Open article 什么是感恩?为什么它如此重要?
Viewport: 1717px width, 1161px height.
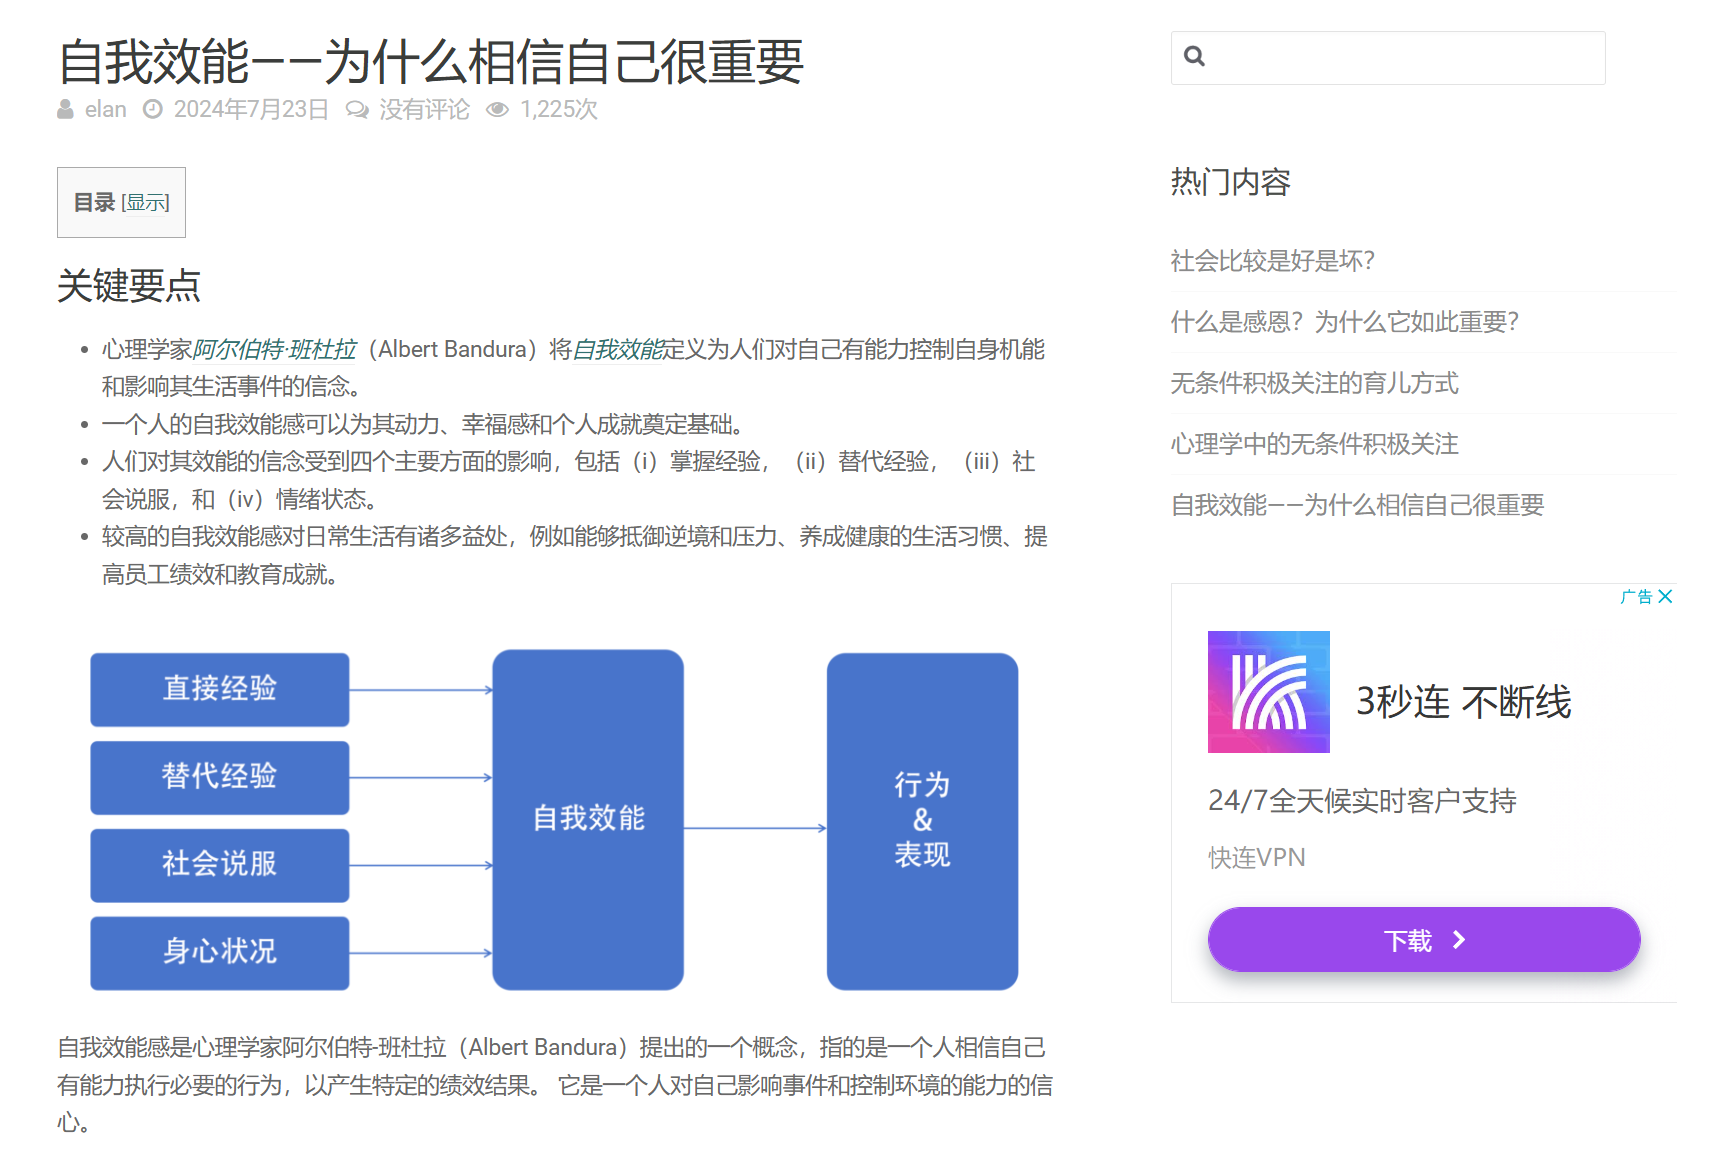pyautogui.click(x=1344, y=322)
